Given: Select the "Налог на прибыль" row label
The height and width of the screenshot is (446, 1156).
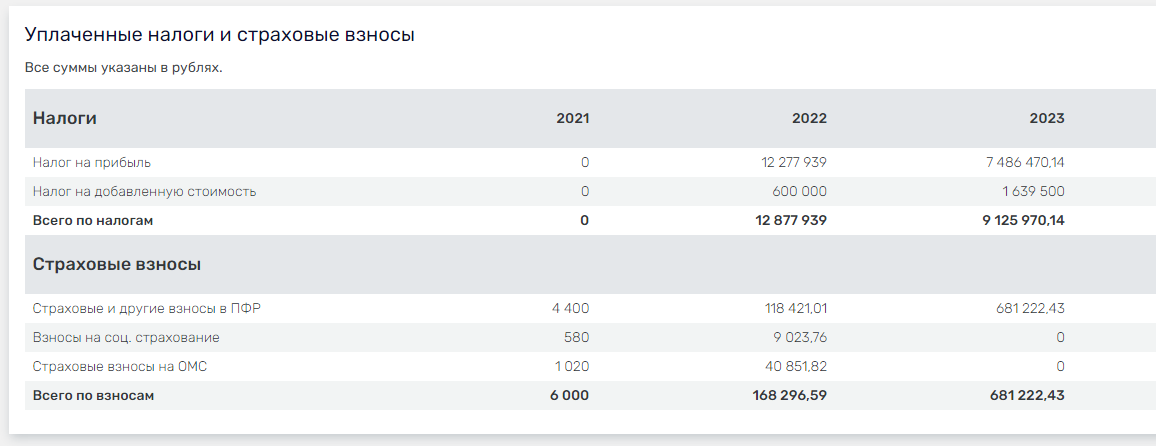Looking at the screenshot, I should (x=92, y=162).
